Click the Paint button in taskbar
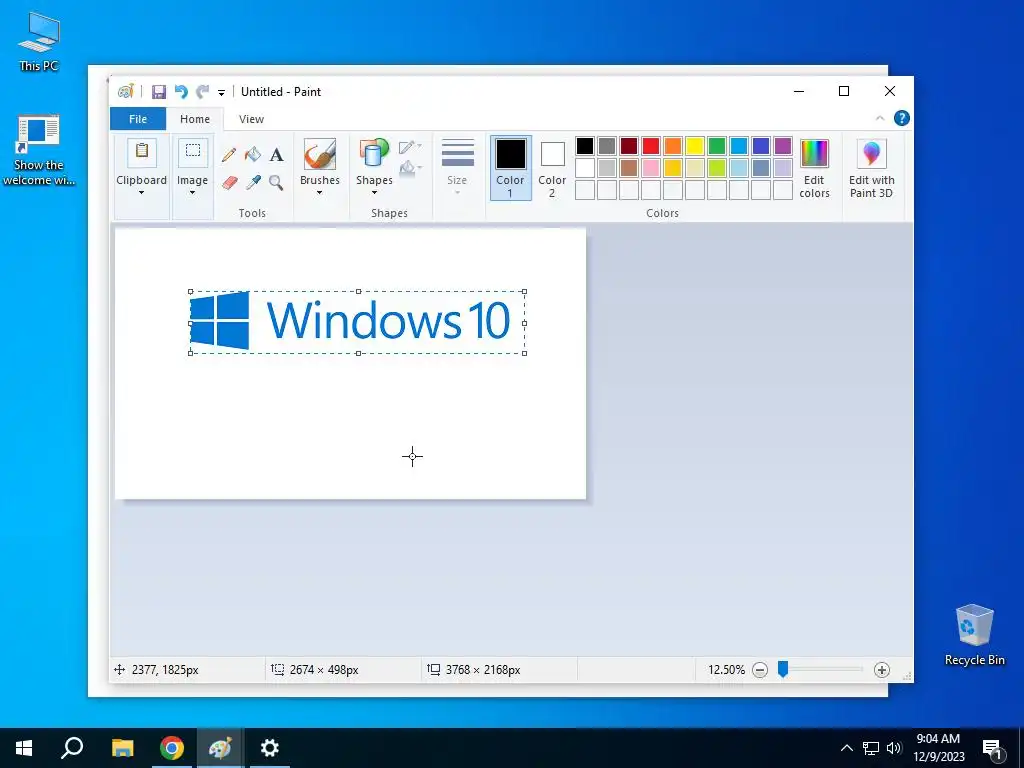This screenshot has width=1024, height=768. (220, 748)
